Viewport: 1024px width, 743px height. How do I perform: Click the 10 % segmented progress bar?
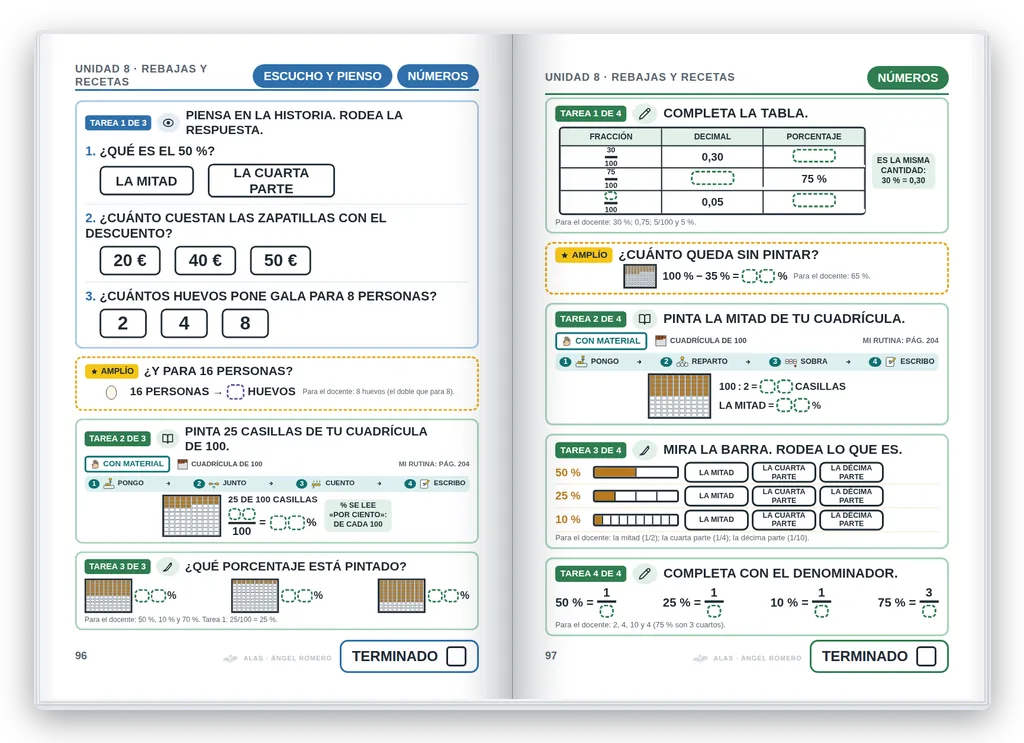(x=635, y=520)
